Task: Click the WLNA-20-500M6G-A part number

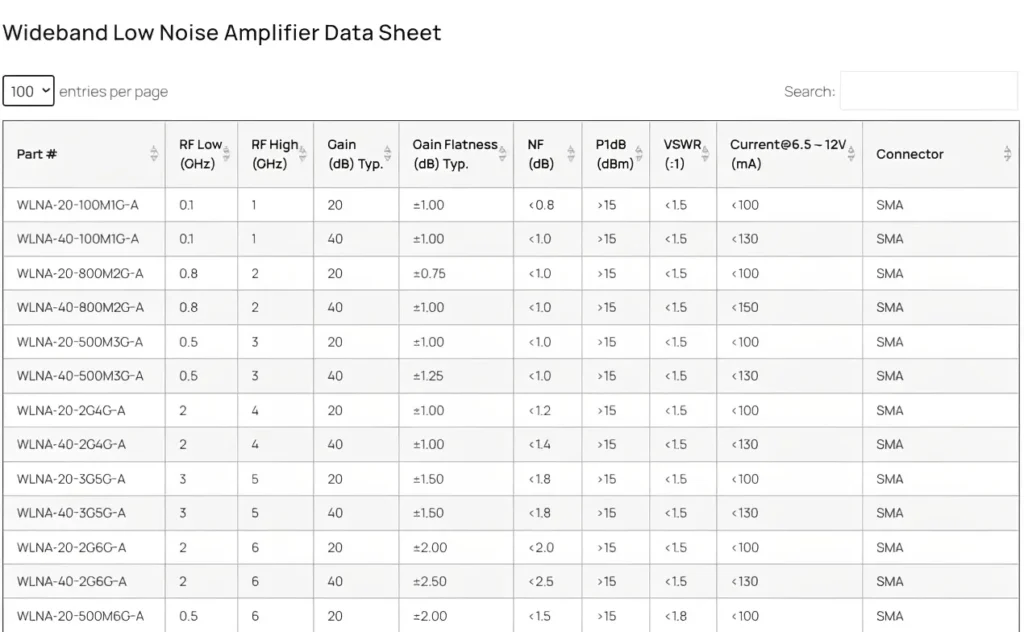Action: (80, 616)
